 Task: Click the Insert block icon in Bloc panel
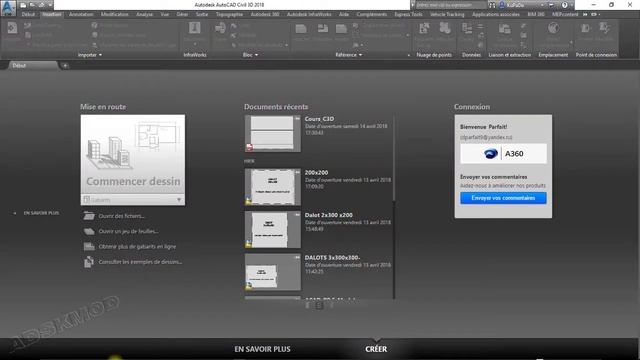[x=220, y=28]
